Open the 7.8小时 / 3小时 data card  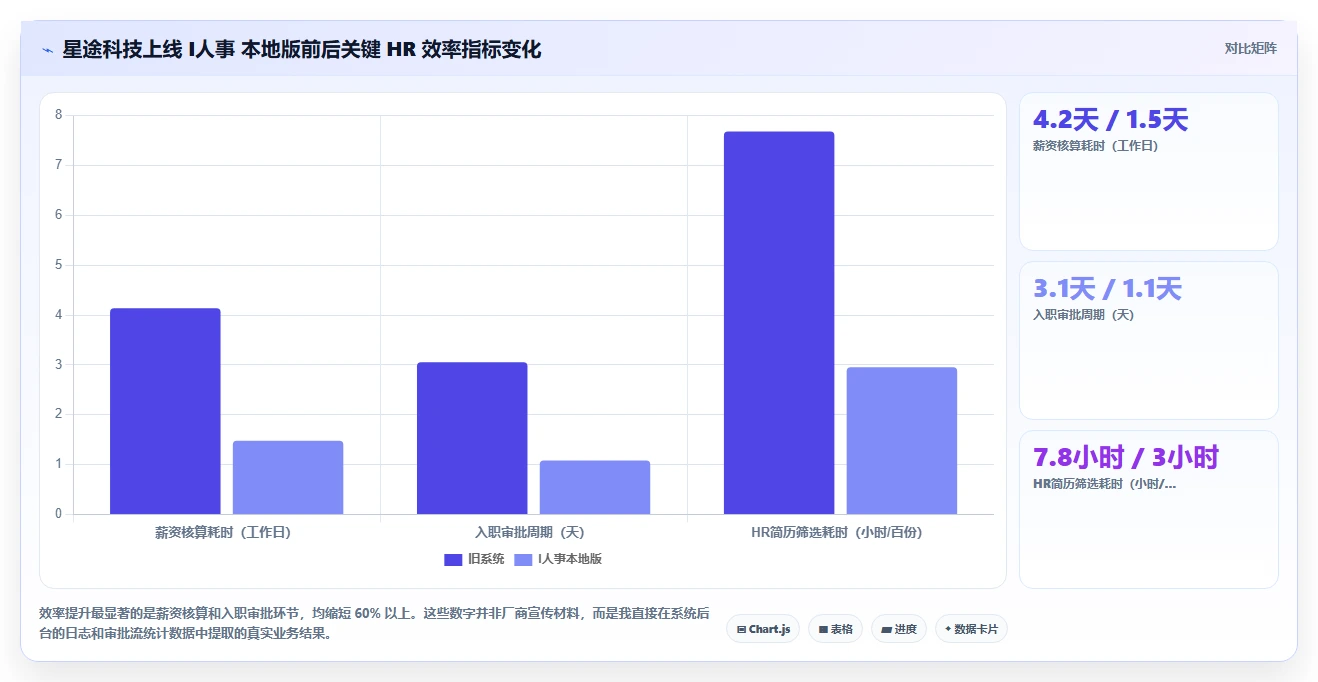point(1148,509)
